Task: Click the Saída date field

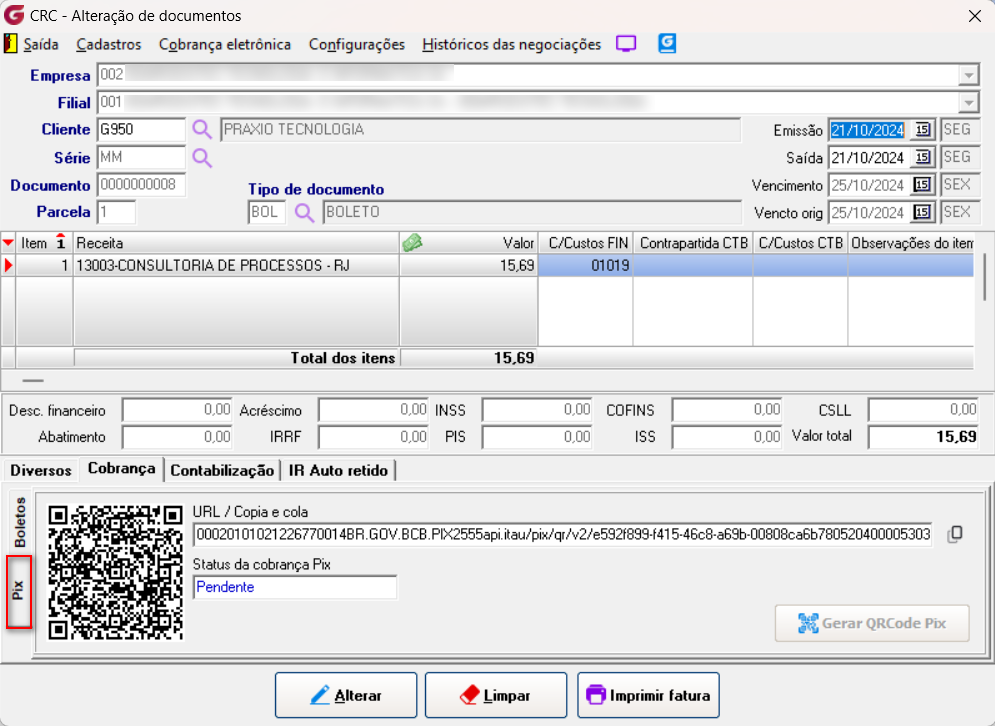Action: [x=869, y=157]
